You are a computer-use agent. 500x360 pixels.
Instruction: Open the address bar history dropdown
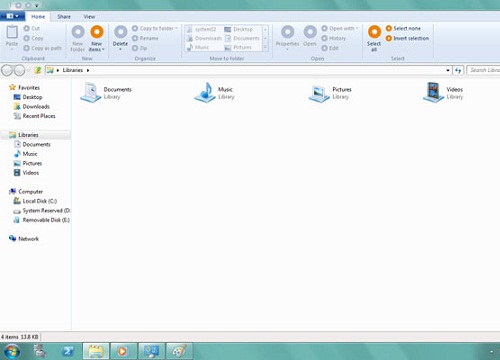pos(448,70)
